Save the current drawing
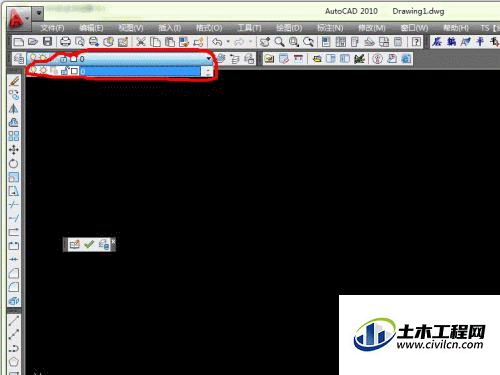Viewport: 500px width, 375px height. [48, 42]
